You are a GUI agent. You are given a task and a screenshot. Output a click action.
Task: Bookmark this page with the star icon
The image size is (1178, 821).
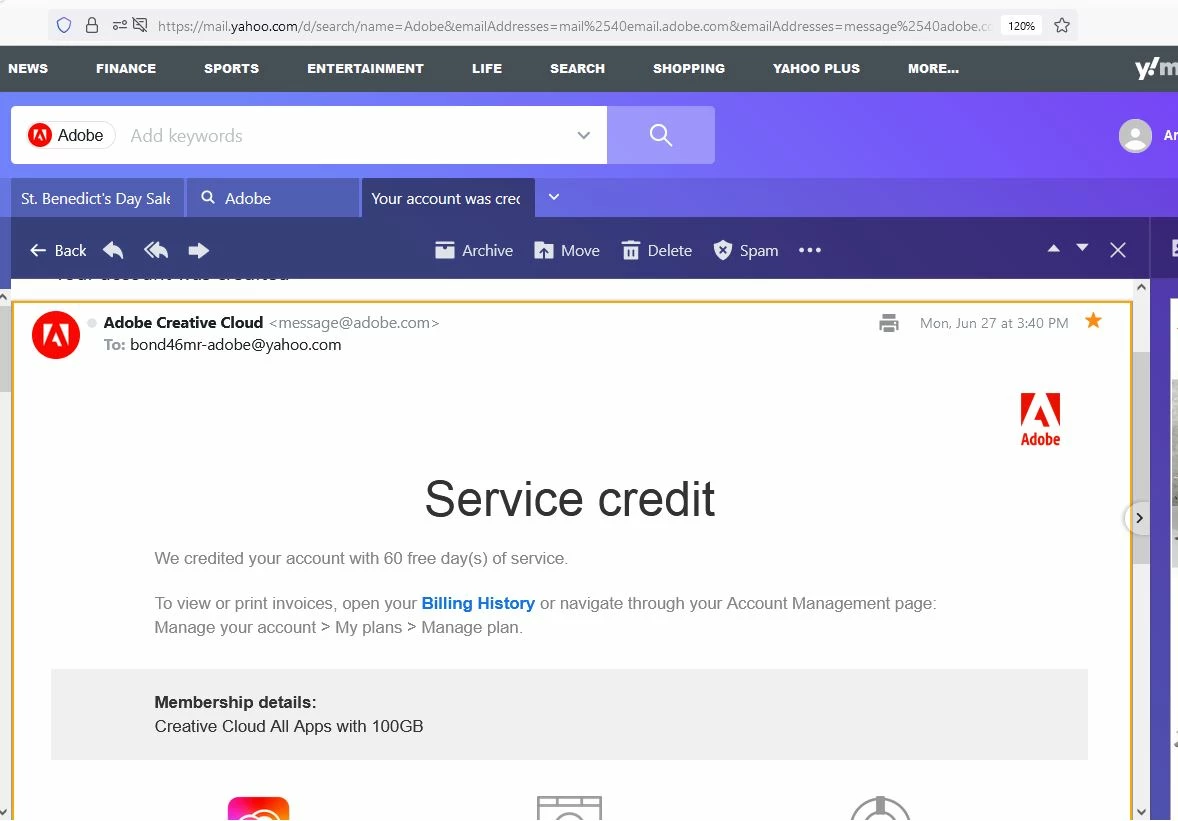pyautogui.click(x=1062, y=26)
